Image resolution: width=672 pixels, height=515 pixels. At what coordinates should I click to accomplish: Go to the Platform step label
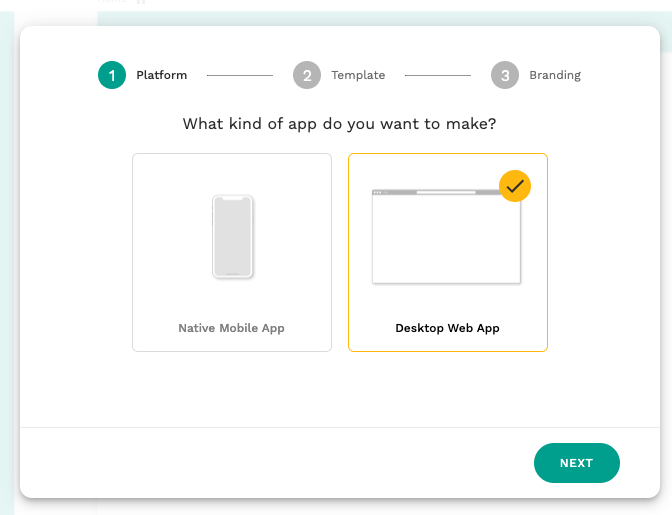(x=162, y=75)
